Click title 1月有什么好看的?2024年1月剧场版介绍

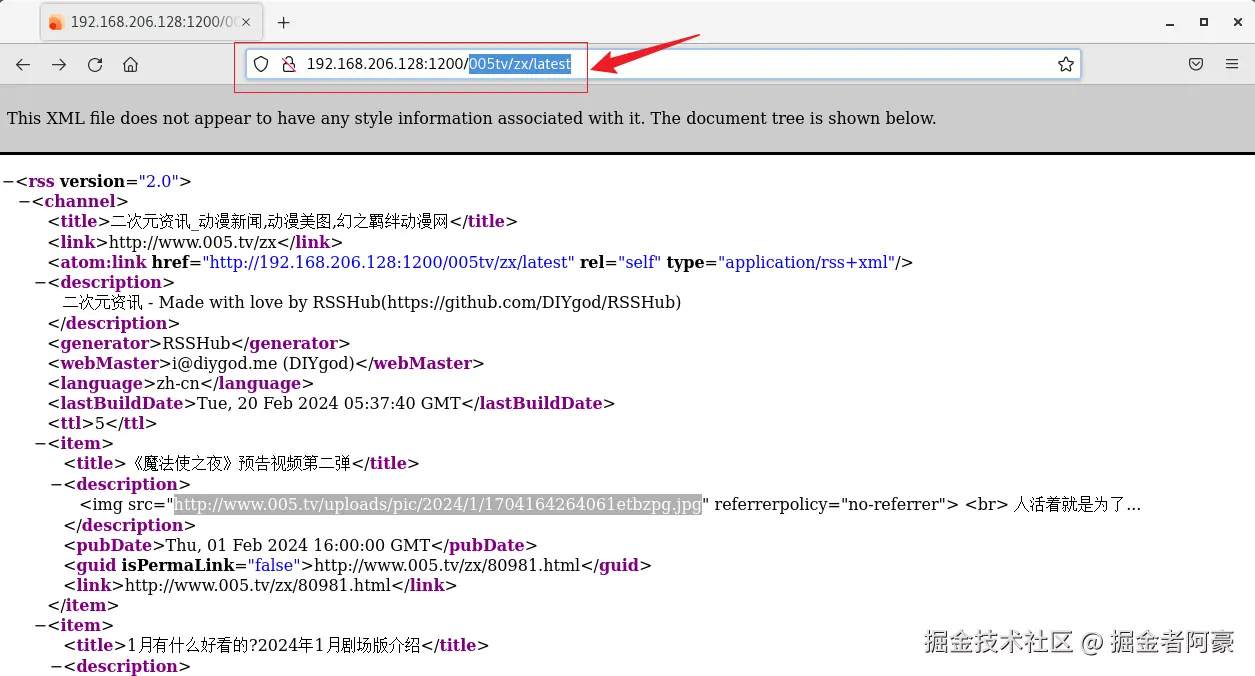coord(274,646)
